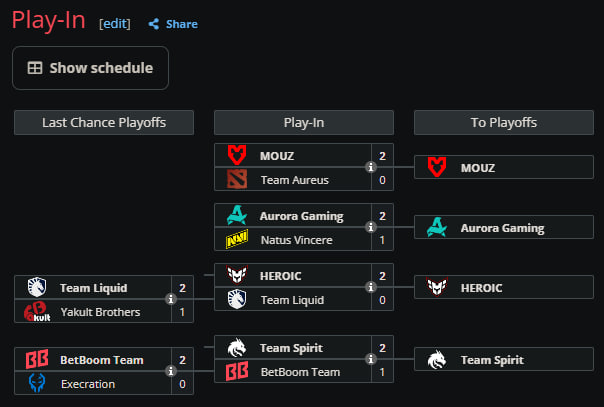Image resolution: width=604 pixels, height=407 pixels.
Task: Click the share icon beside Play-In heading
Action: pyautogui.click(x=154, y=24)
